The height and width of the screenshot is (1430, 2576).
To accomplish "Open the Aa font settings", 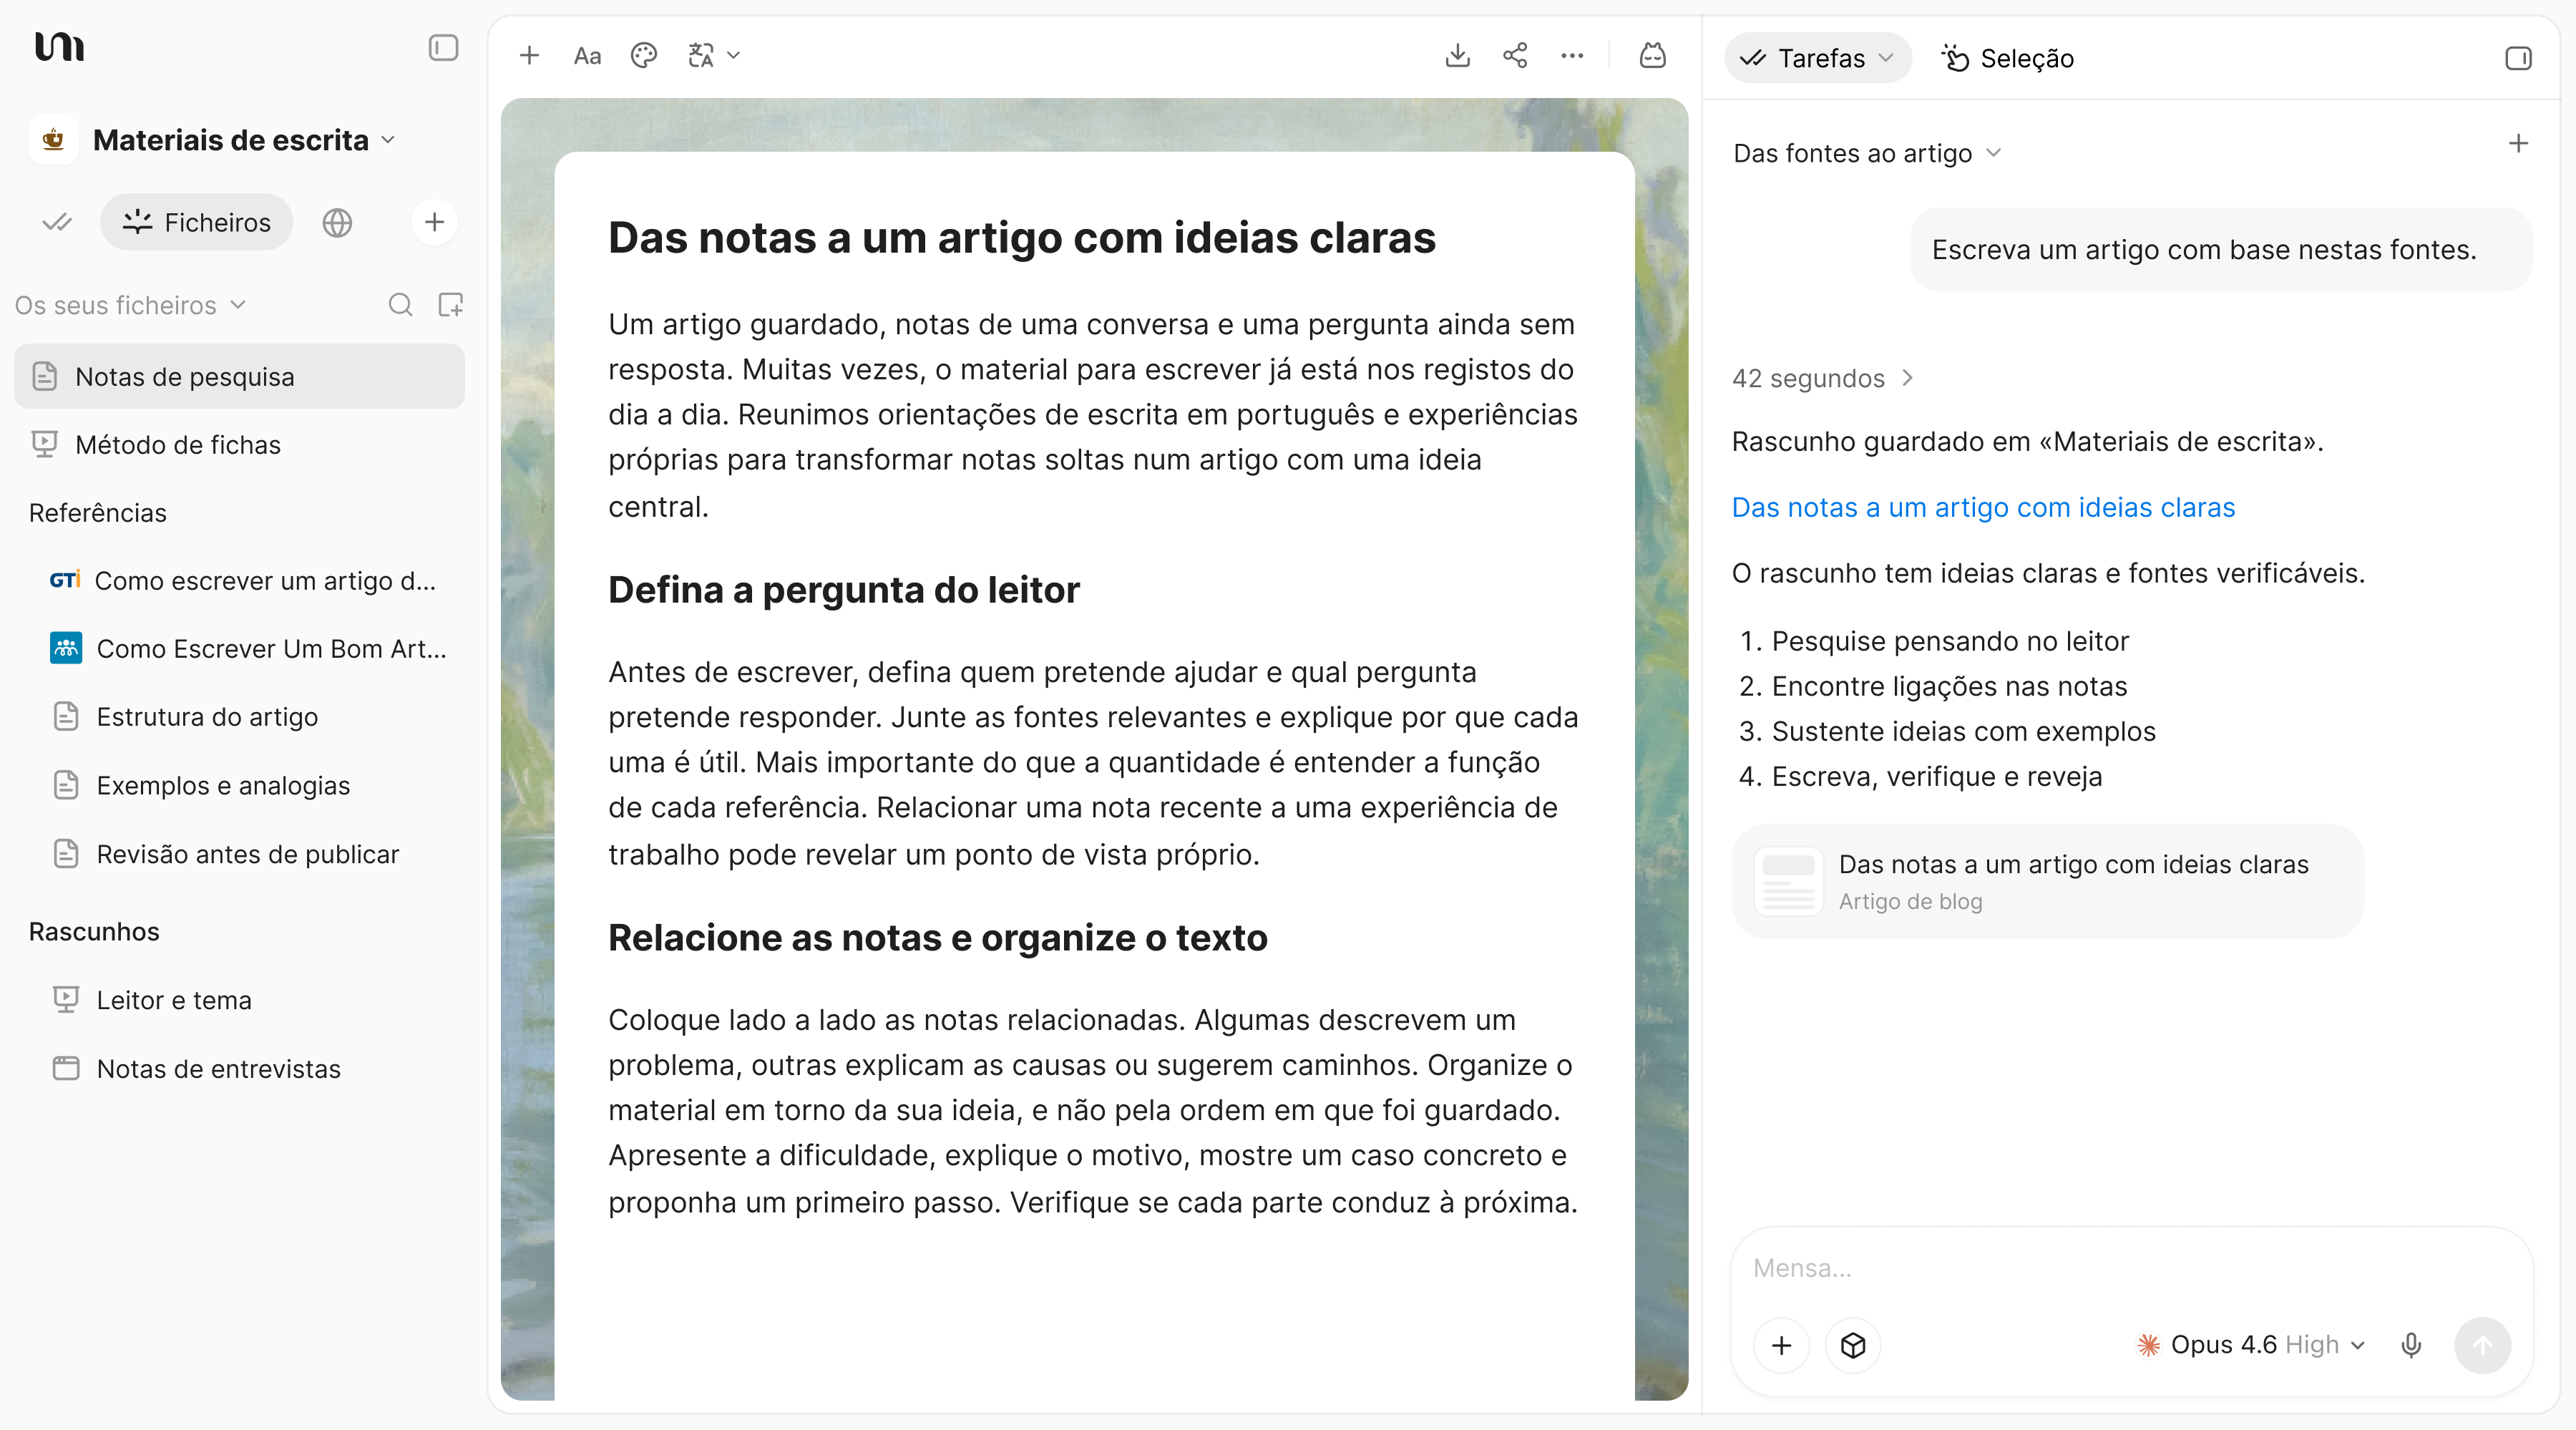I will click(x=587, y=56).
